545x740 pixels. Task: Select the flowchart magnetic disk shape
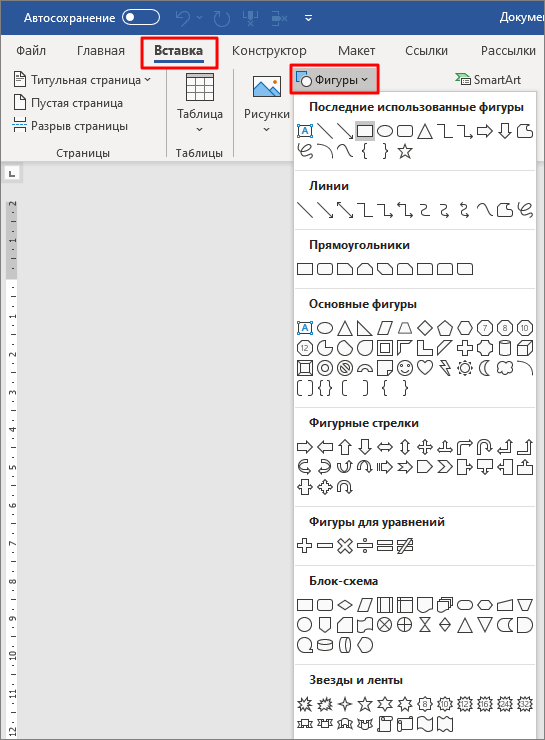tap(325, 645)
